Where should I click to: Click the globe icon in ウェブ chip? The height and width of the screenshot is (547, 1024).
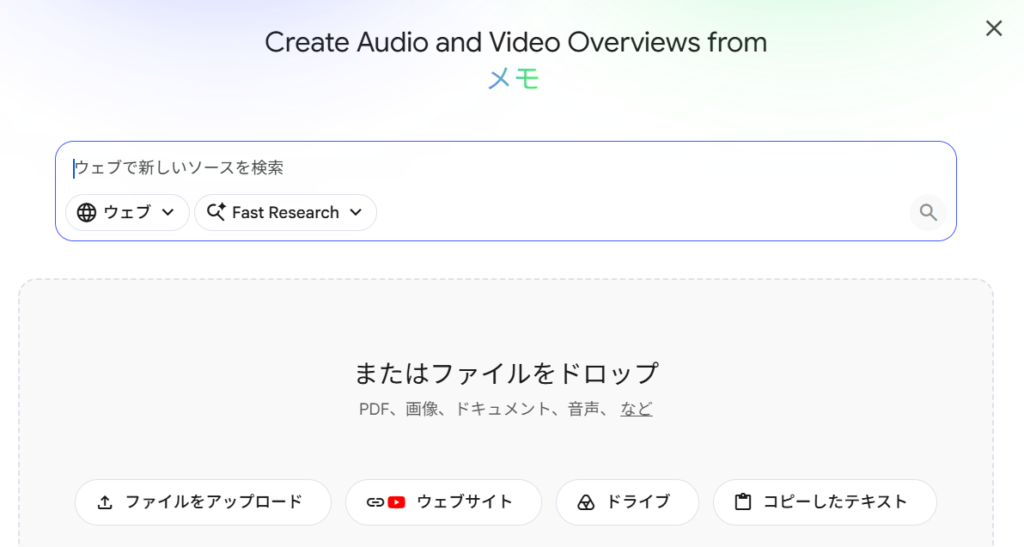click(86, 213)
